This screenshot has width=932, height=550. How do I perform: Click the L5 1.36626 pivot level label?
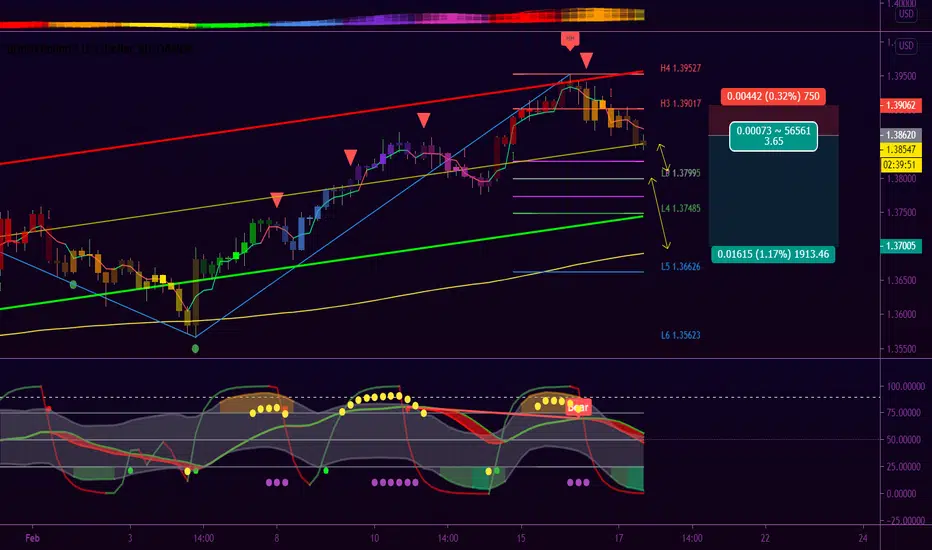(681, 266)
